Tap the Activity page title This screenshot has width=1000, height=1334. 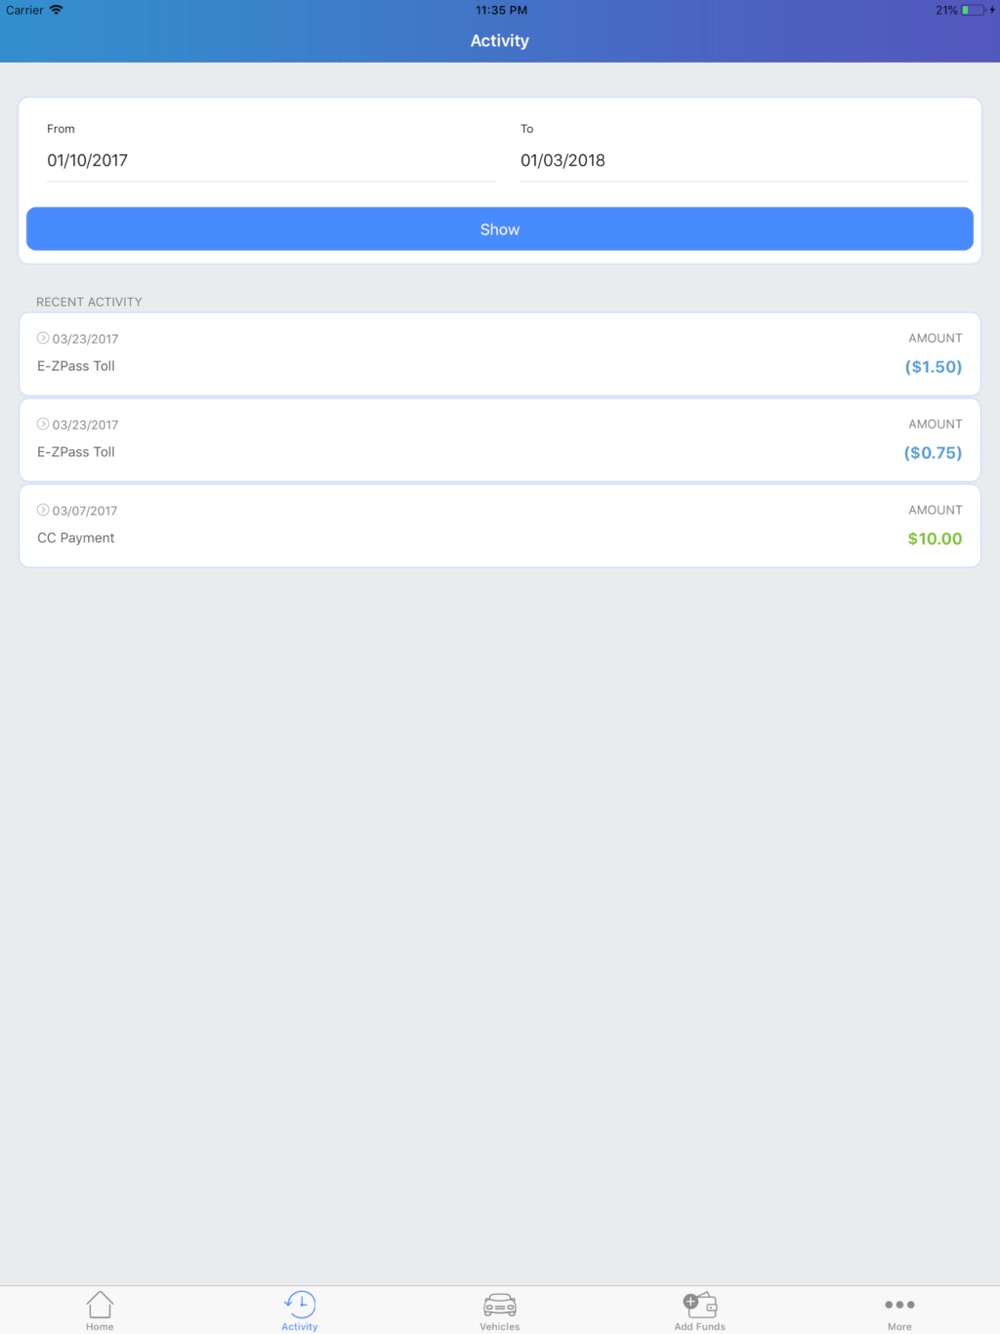point(500,41)
